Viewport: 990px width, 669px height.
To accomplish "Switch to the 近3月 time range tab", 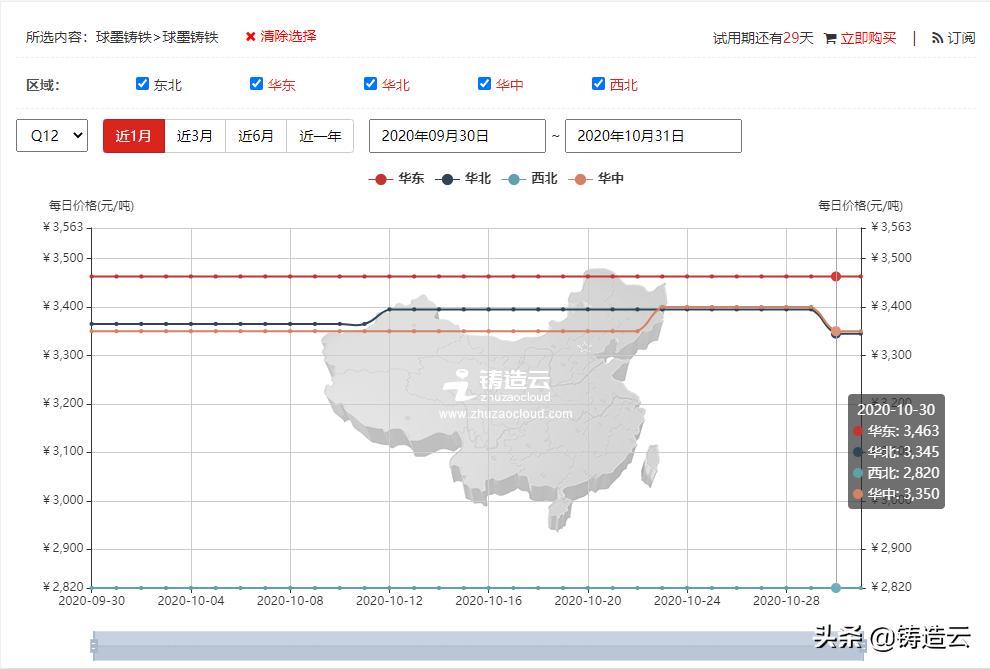I will [x=195, y=136].
